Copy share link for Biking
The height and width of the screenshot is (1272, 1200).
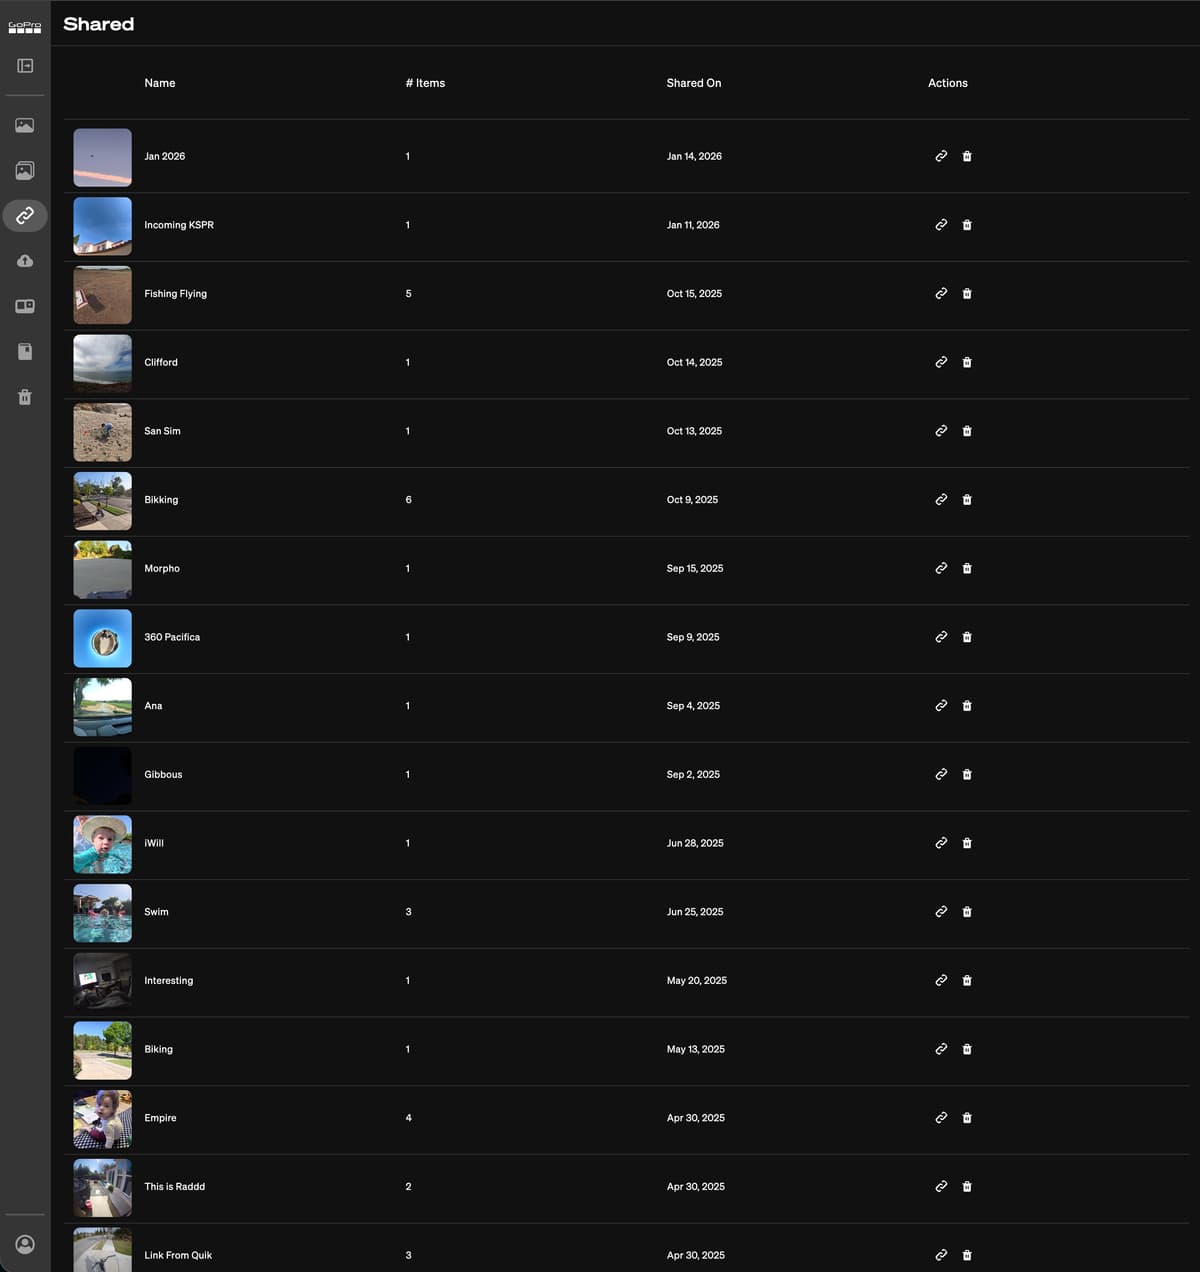(941, 1049)
